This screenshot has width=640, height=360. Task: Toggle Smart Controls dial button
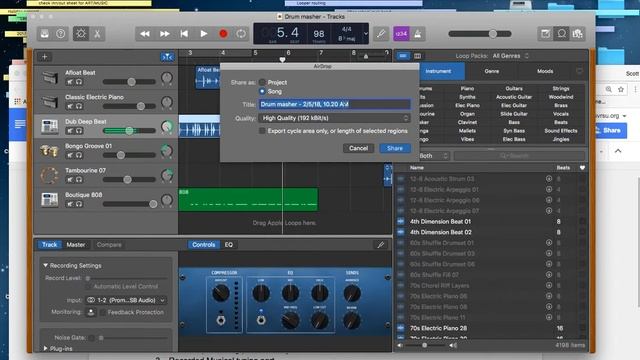point(81,34)
